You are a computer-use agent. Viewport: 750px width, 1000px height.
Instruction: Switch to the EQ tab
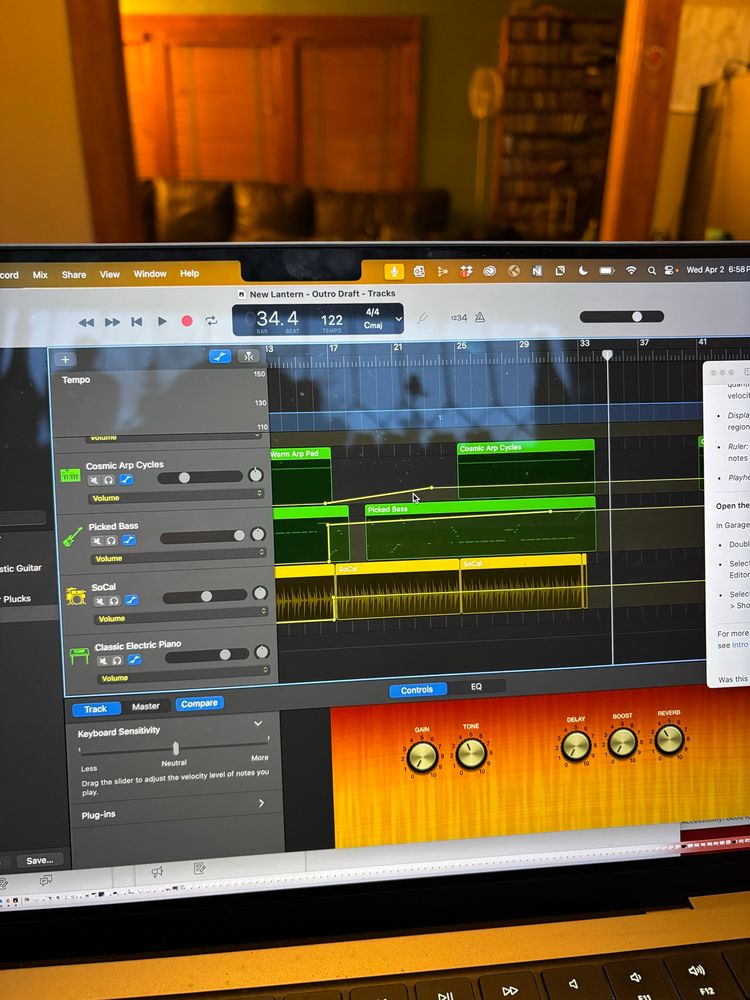pos(476,687)
